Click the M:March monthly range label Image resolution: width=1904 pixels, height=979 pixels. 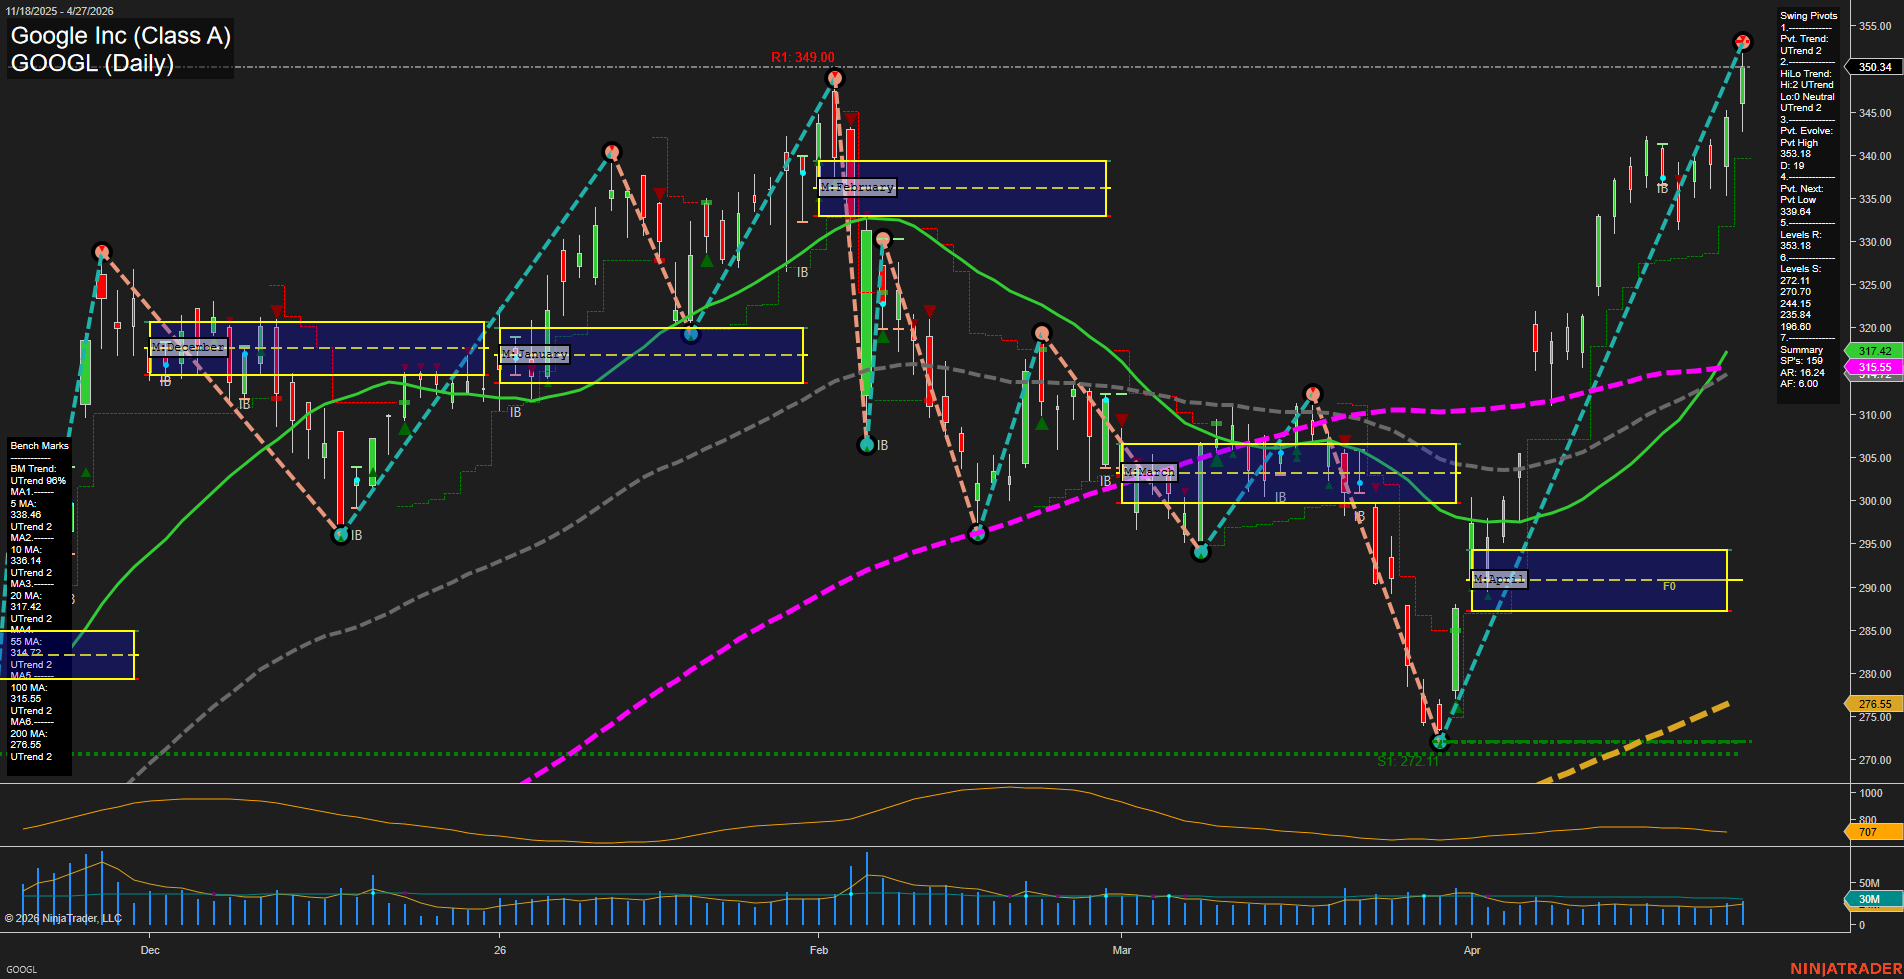tap(1149, 472)
